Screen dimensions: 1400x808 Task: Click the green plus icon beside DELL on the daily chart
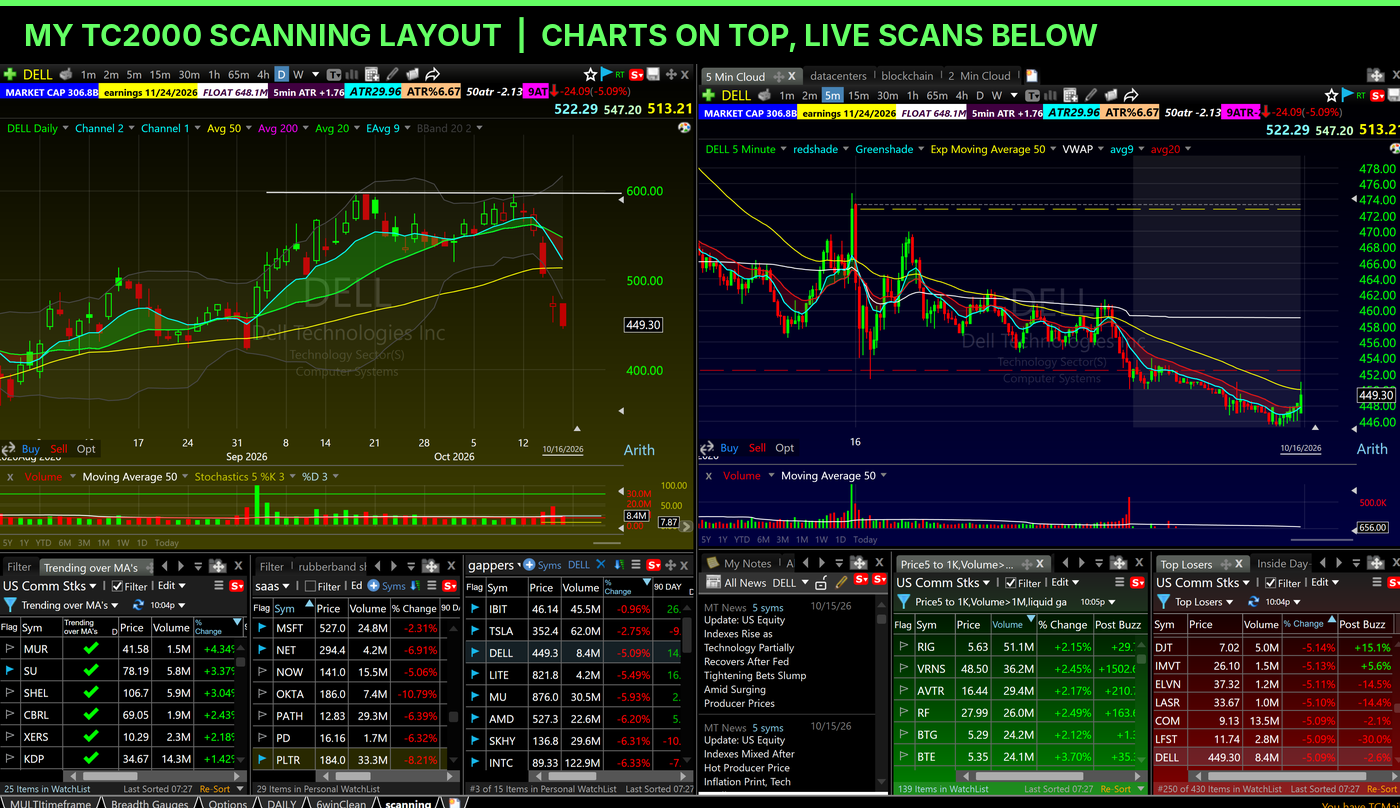[10, 74]
